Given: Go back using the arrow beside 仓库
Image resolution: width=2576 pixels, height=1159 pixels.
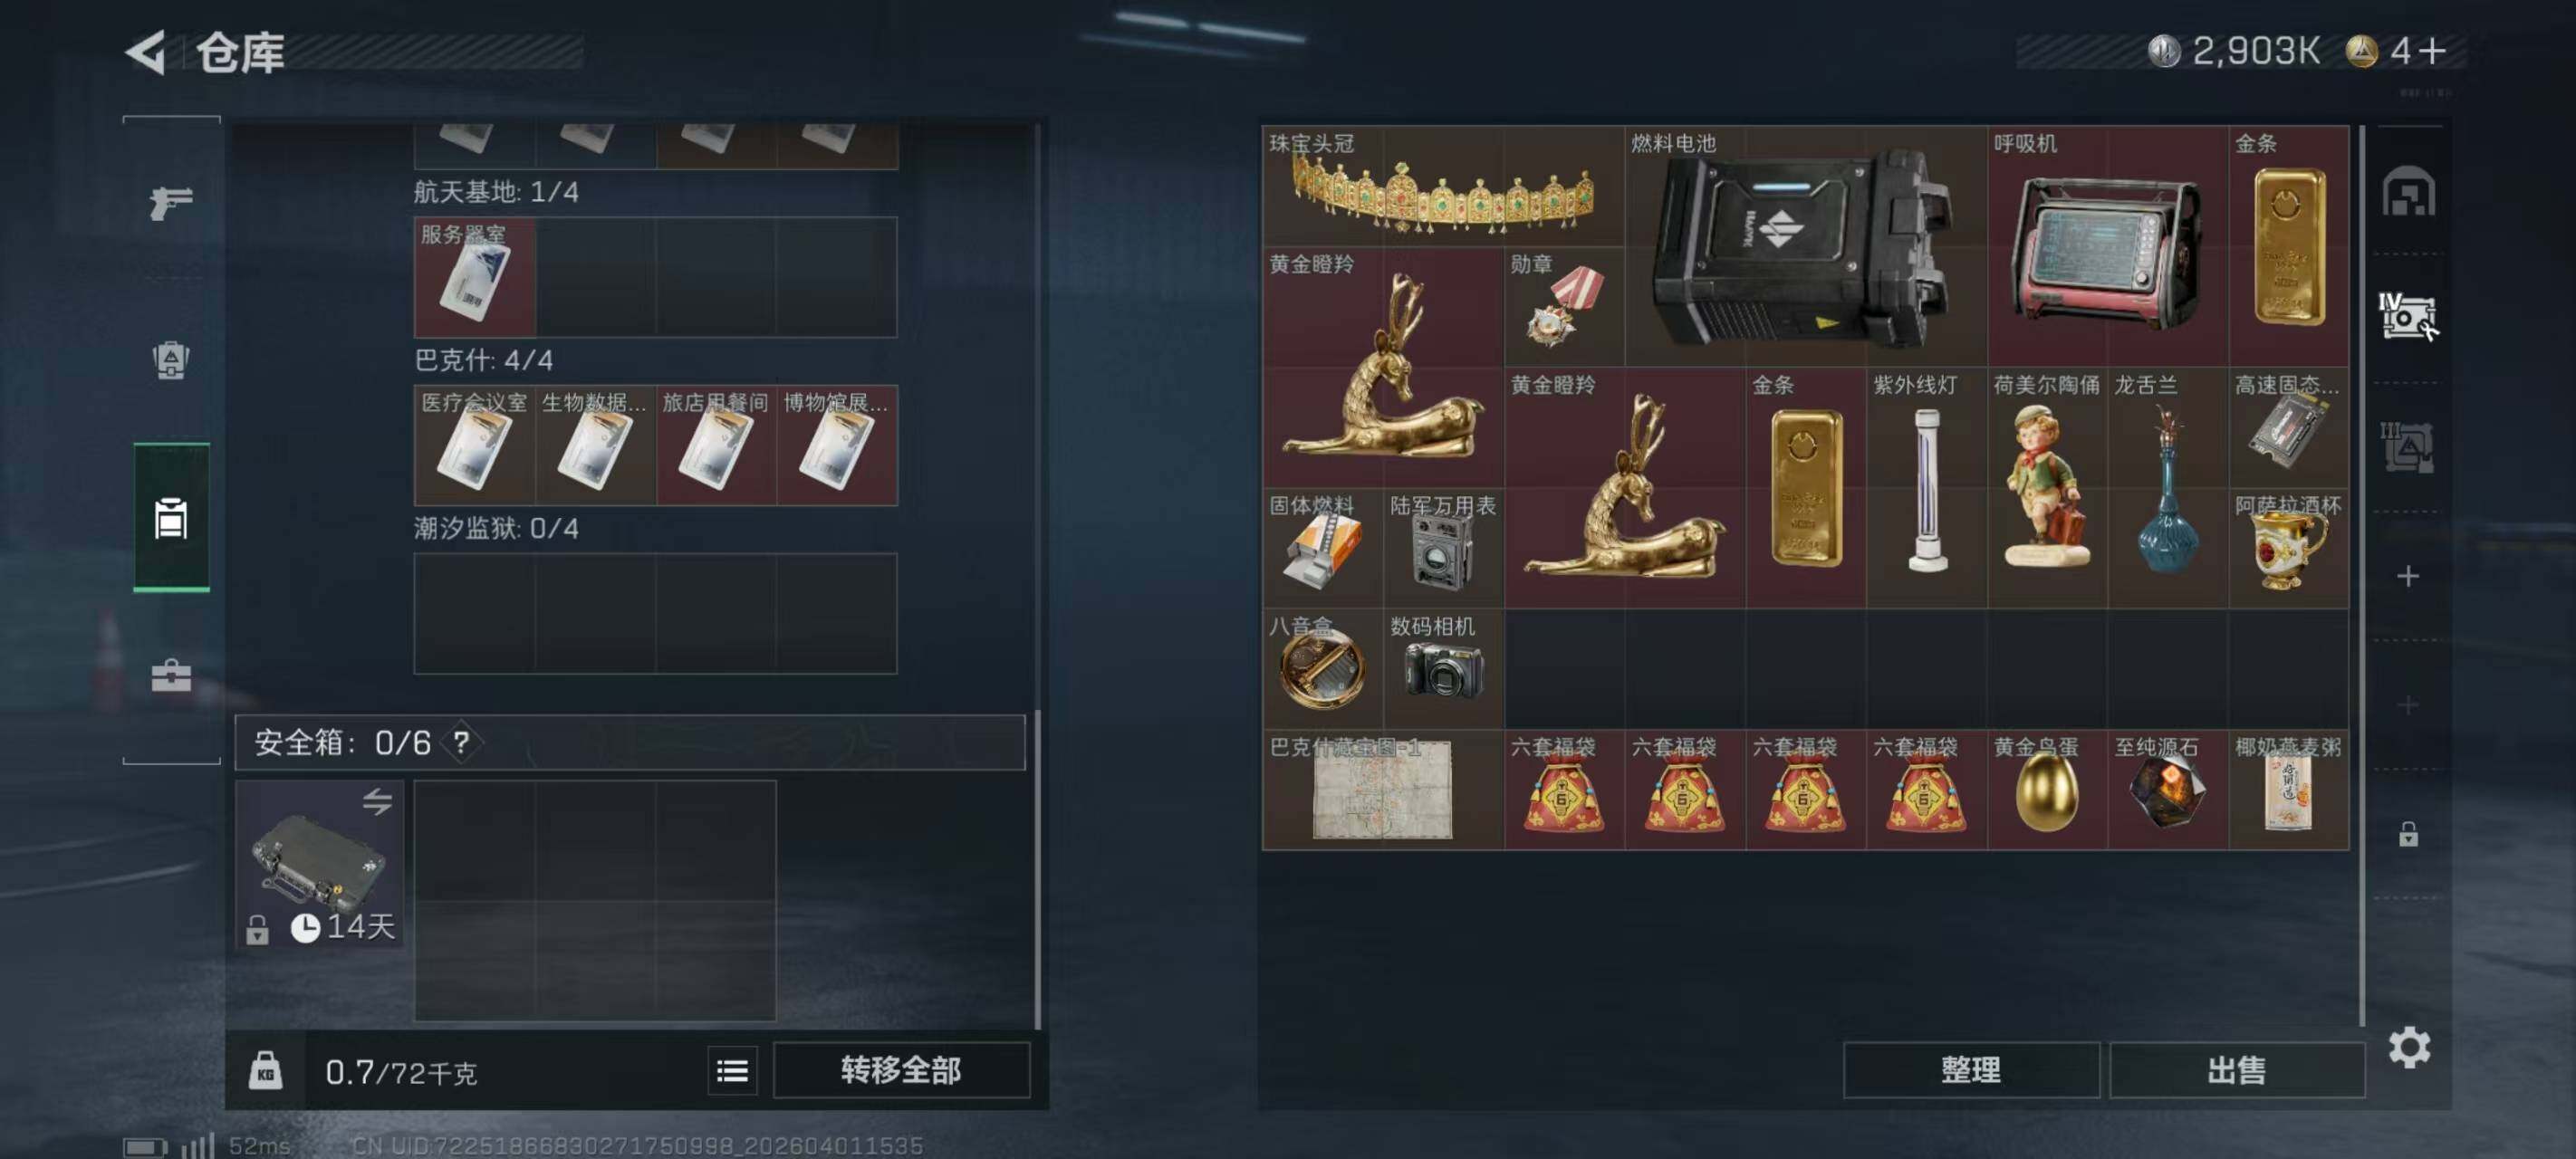Looking at the screenshot, I should tap(146, 52).
